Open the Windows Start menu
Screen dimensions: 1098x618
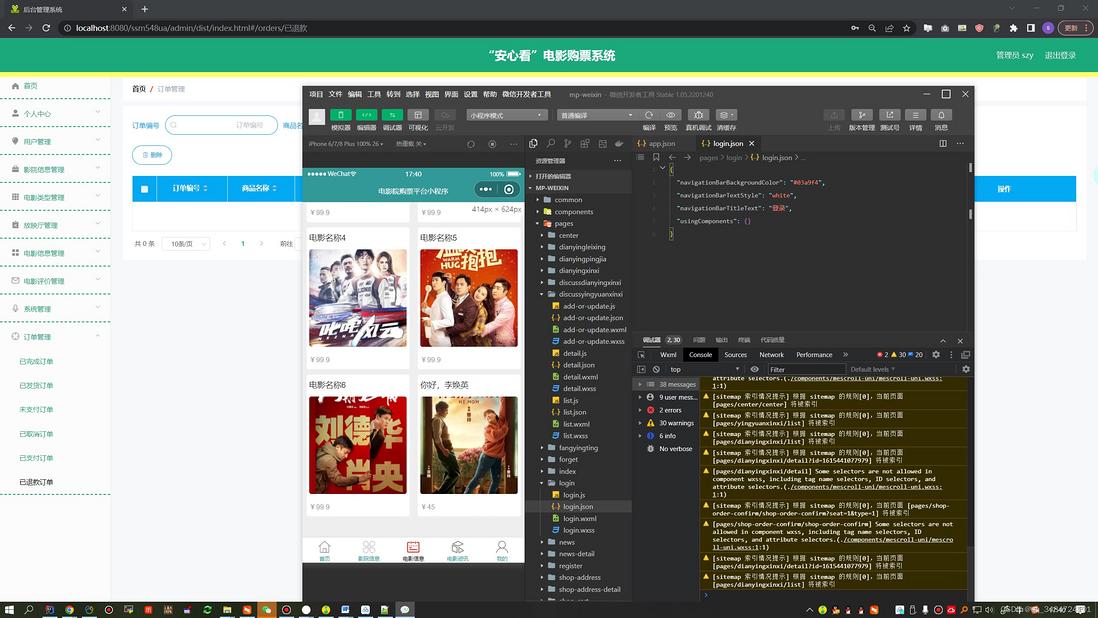9,610
